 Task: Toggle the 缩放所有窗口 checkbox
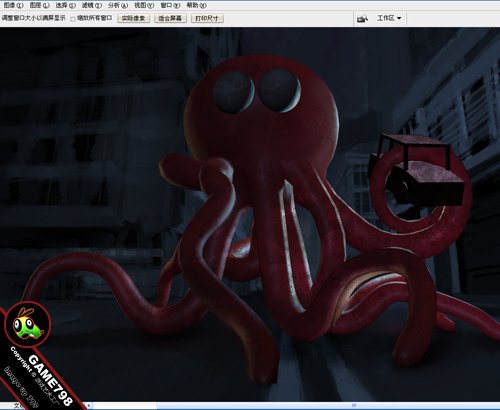[x=73, y=19]
